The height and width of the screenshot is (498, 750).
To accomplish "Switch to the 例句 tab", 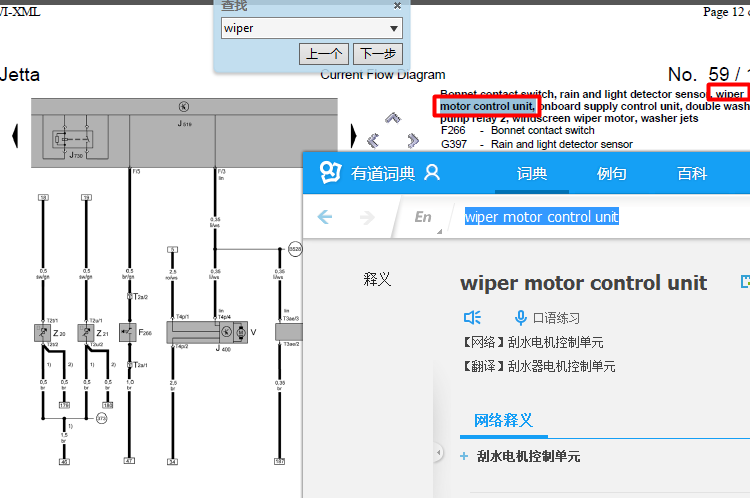I will click(611, 174).
